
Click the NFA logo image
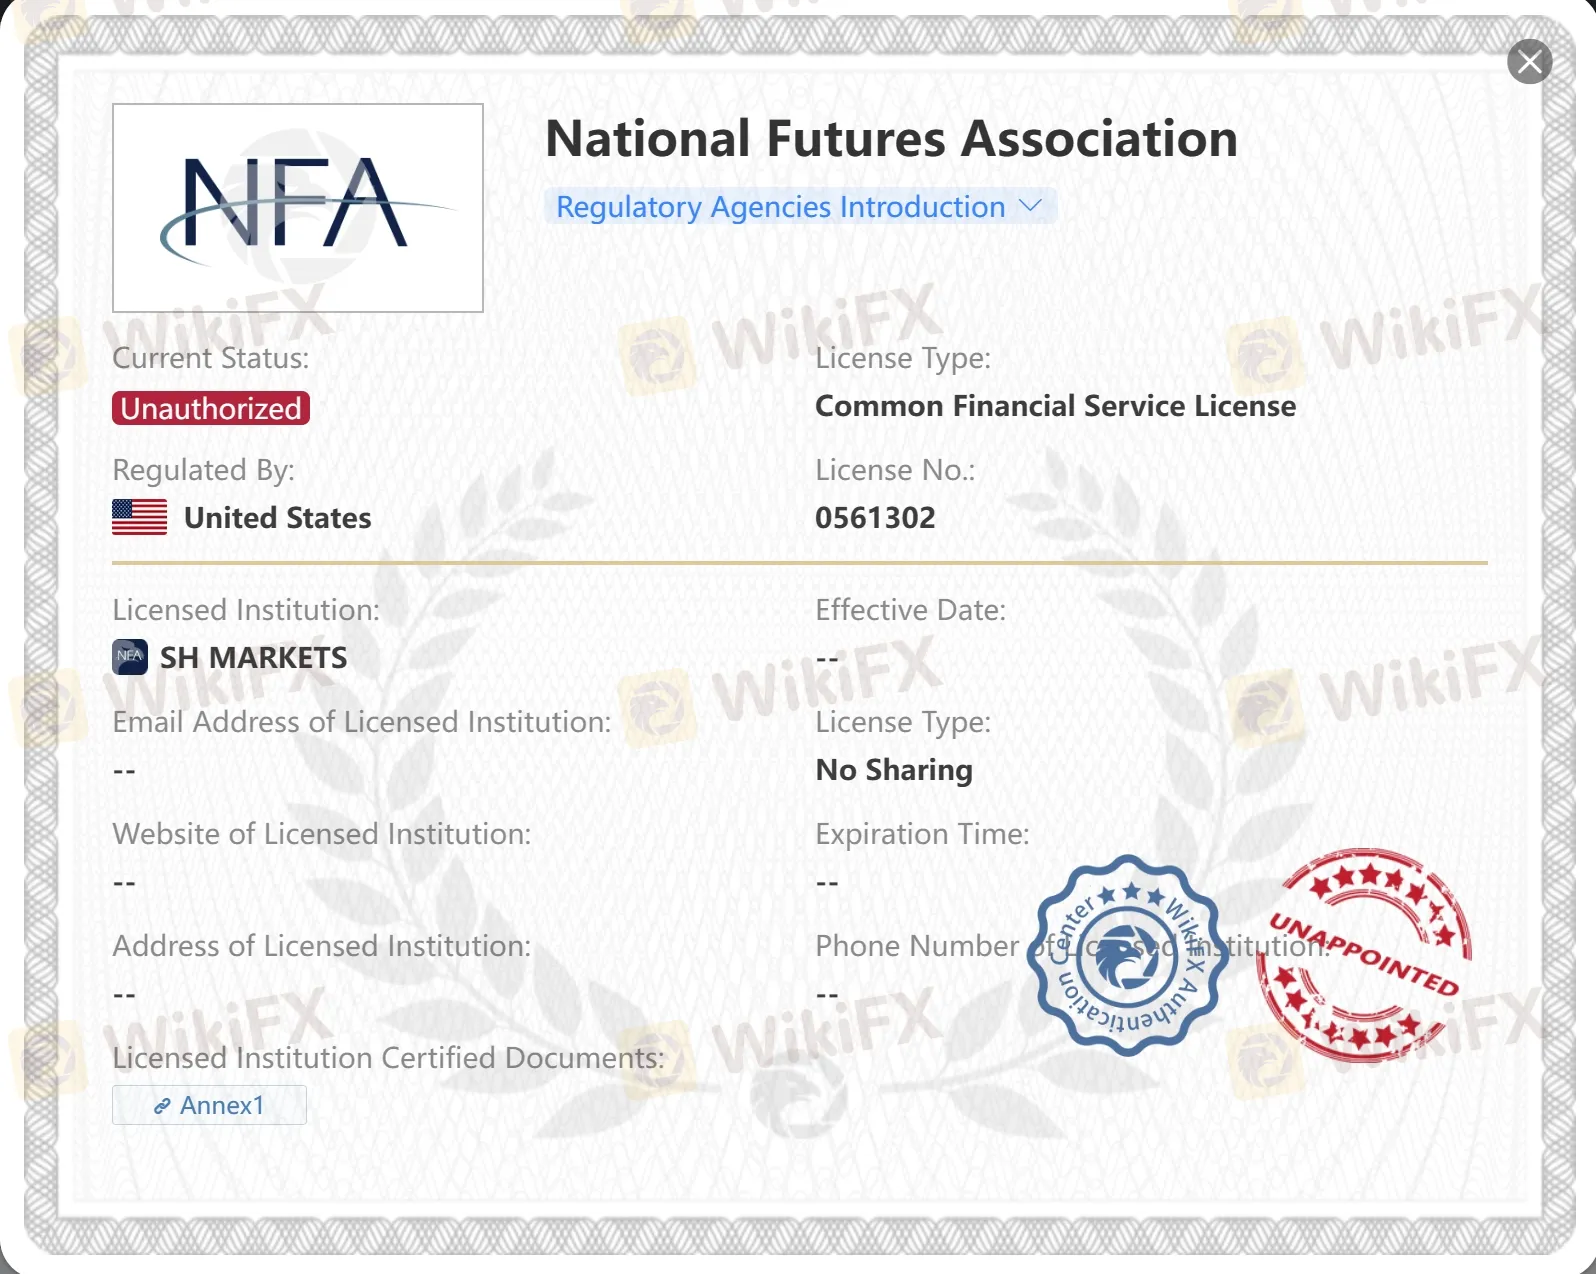pos(298,208)
